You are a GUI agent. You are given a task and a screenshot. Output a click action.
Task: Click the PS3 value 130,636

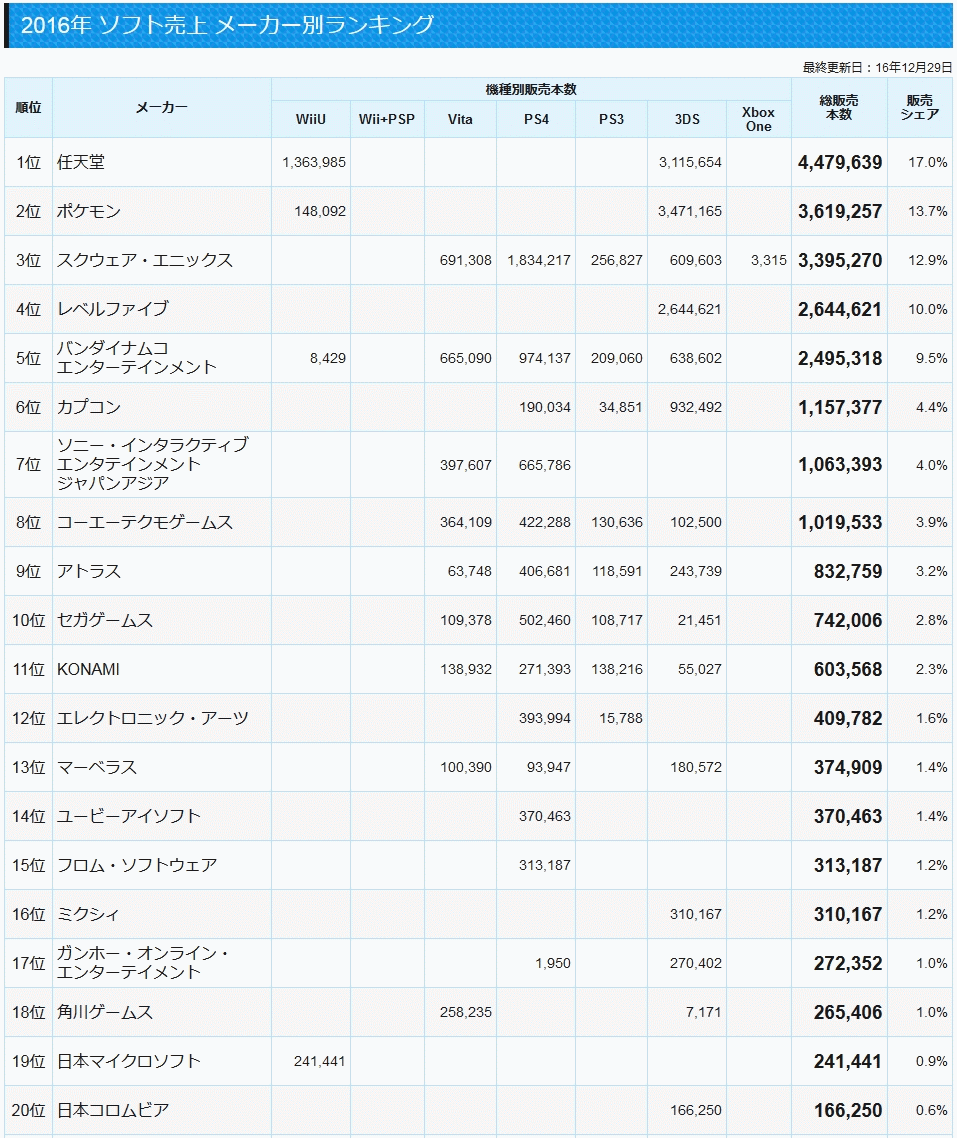pyautogui.click(x=617, y=523)
